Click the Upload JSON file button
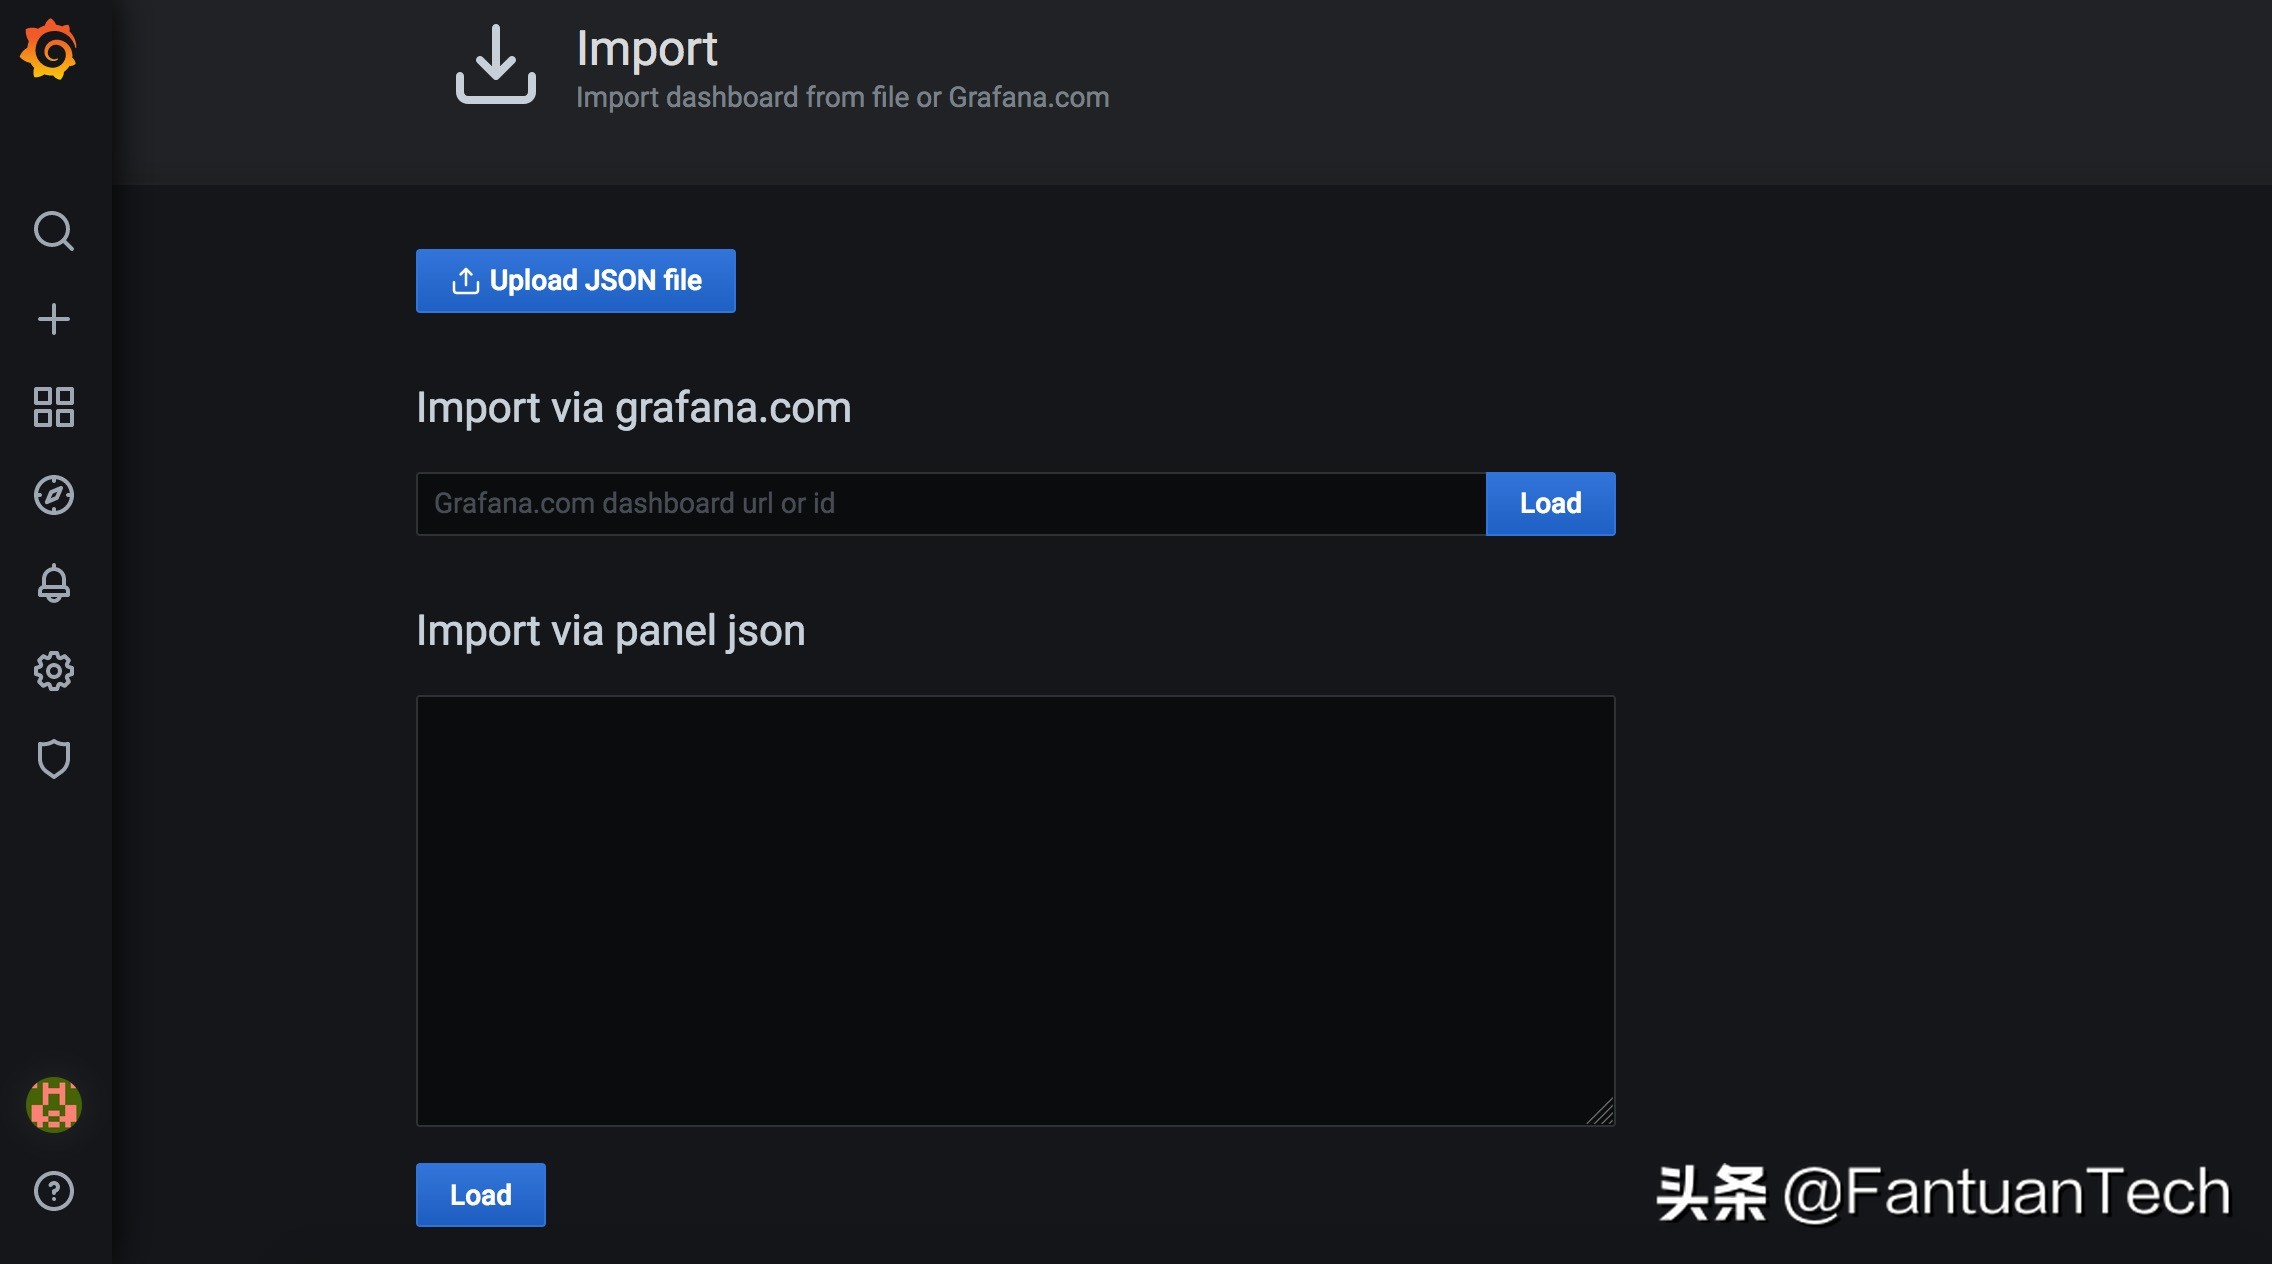The height and width of the screenshot is (1264, 2272). [x=576, y=281]
